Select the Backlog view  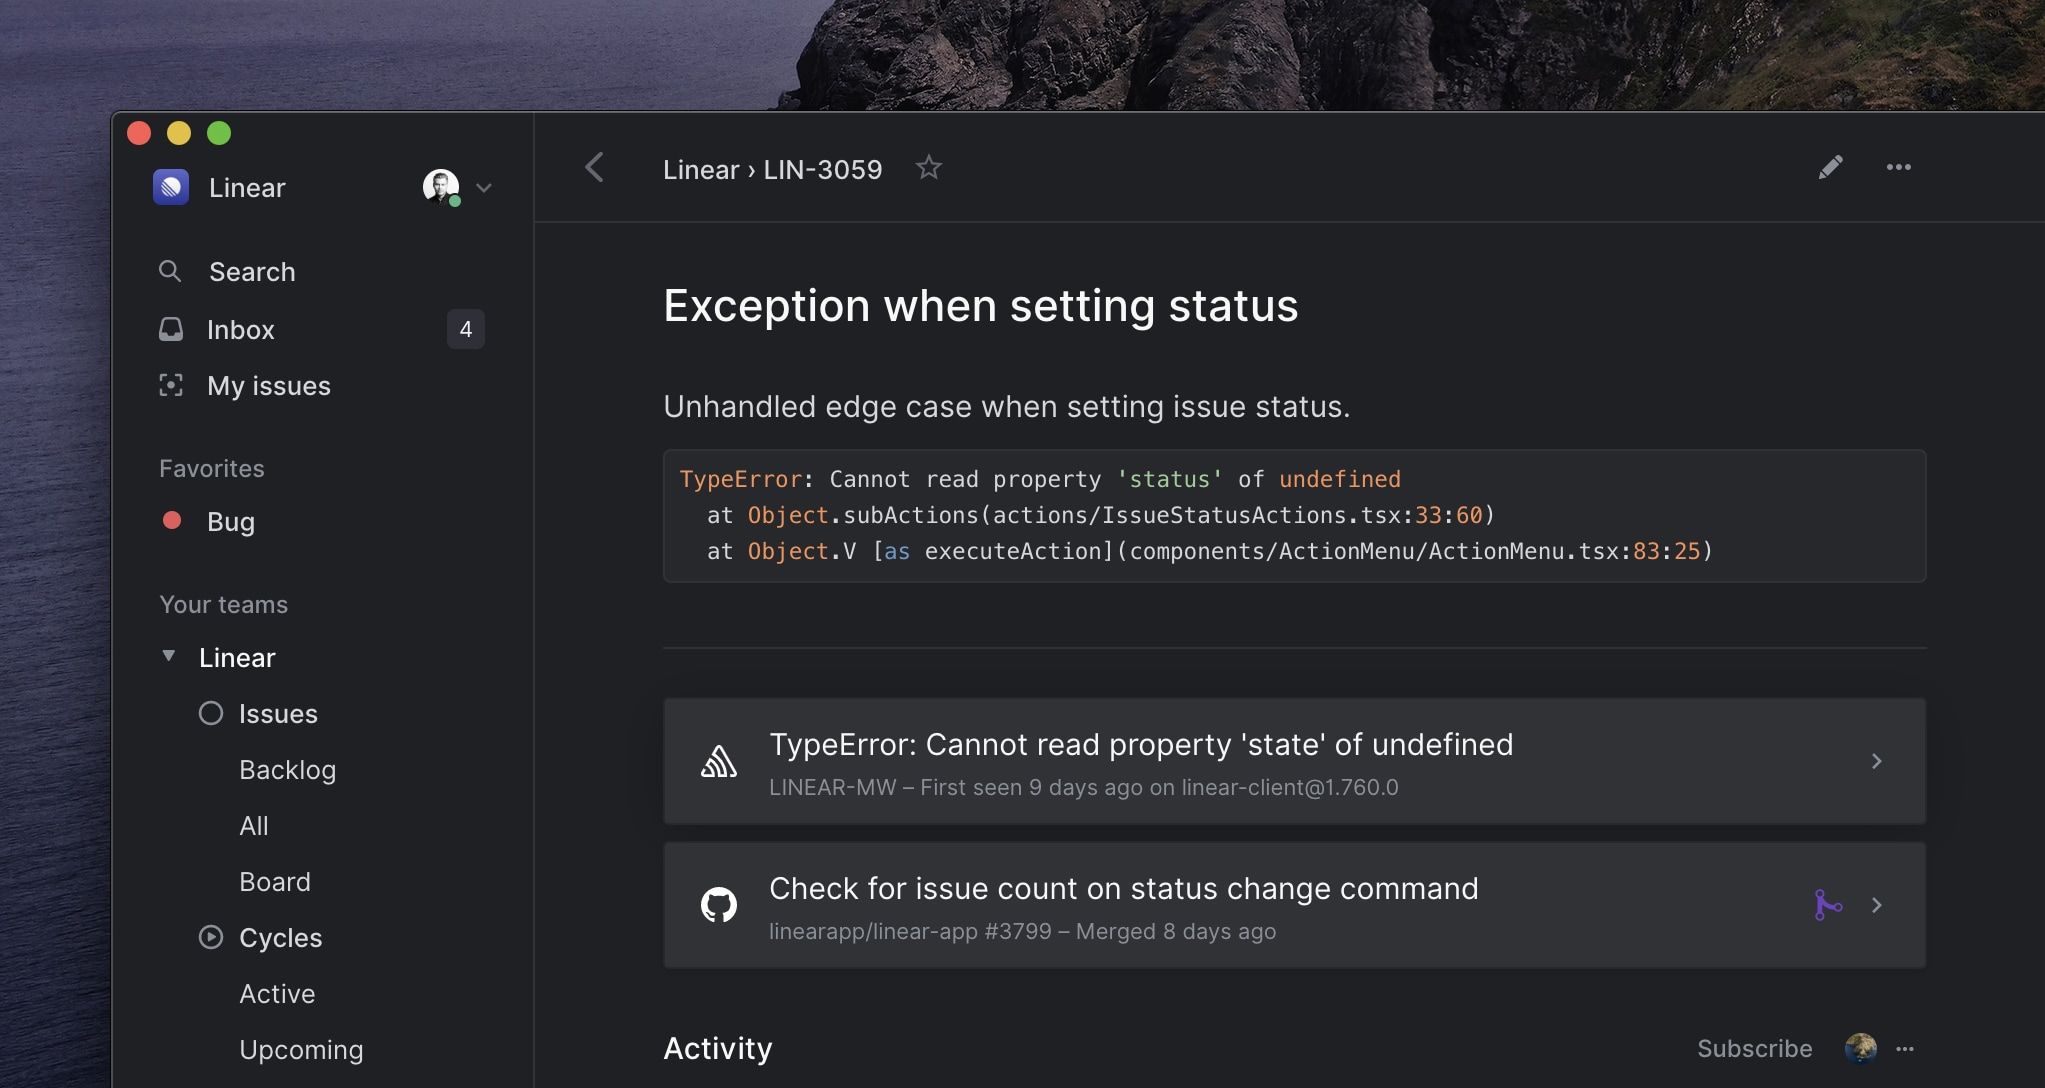coord(287,769)
